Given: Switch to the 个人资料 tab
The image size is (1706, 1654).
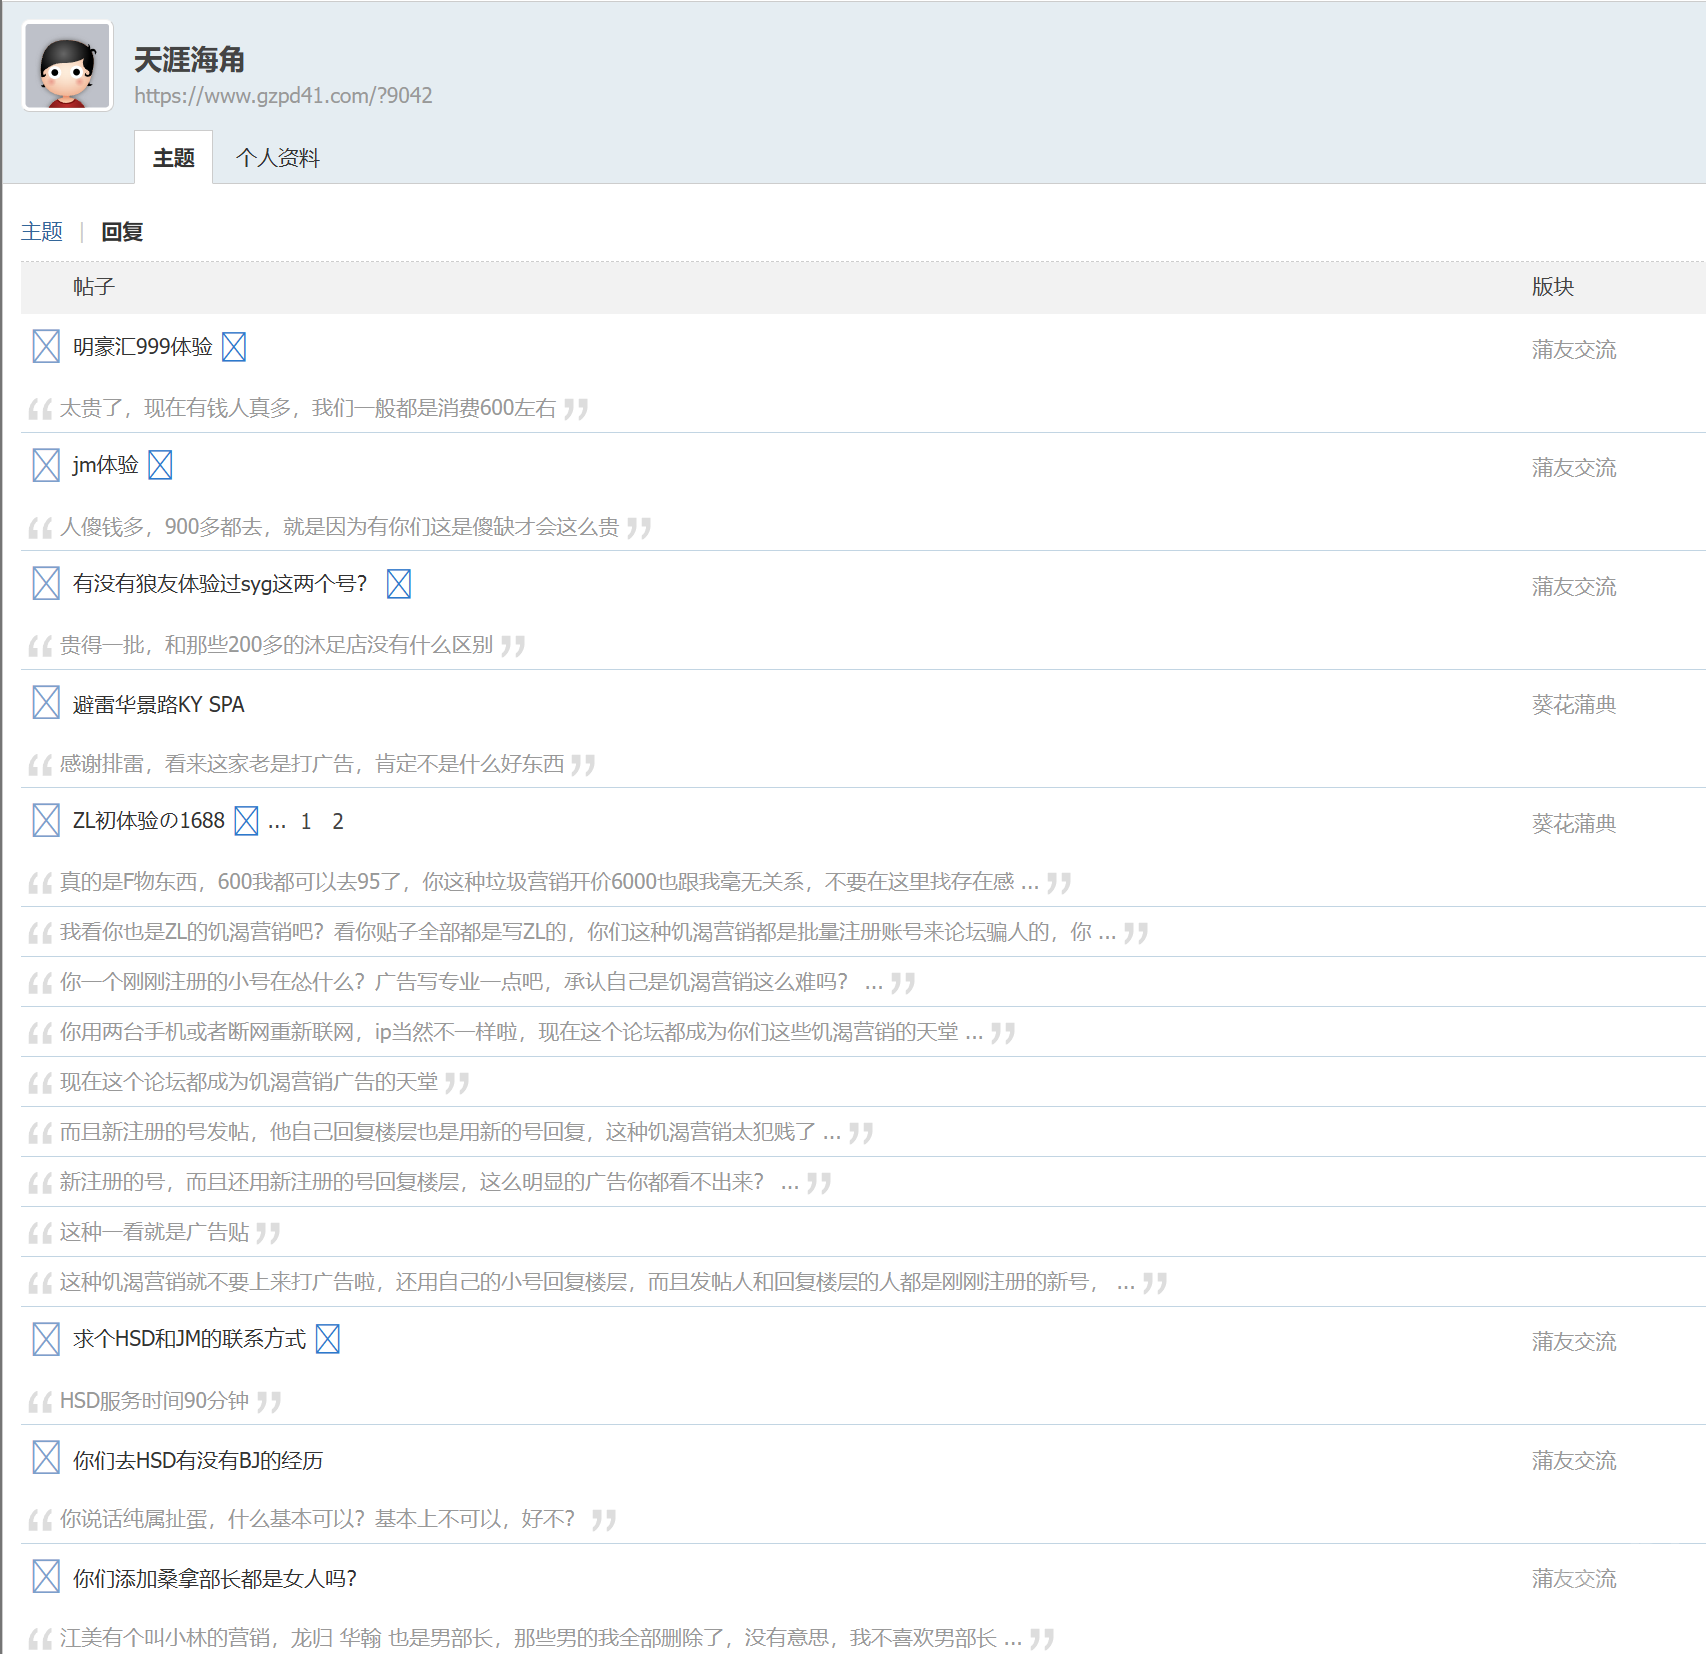Looking at the screenshot, I should point(277,158).
